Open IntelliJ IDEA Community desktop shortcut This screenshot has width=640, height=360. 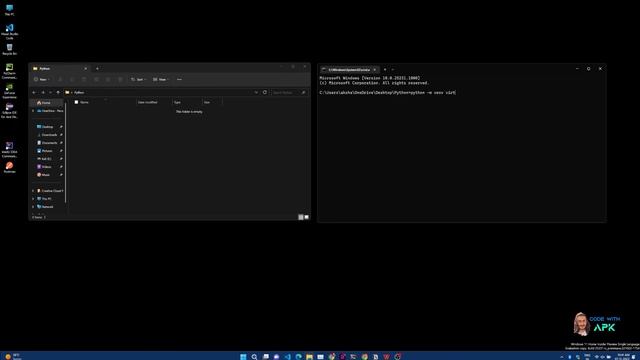[x=9, y=150]
